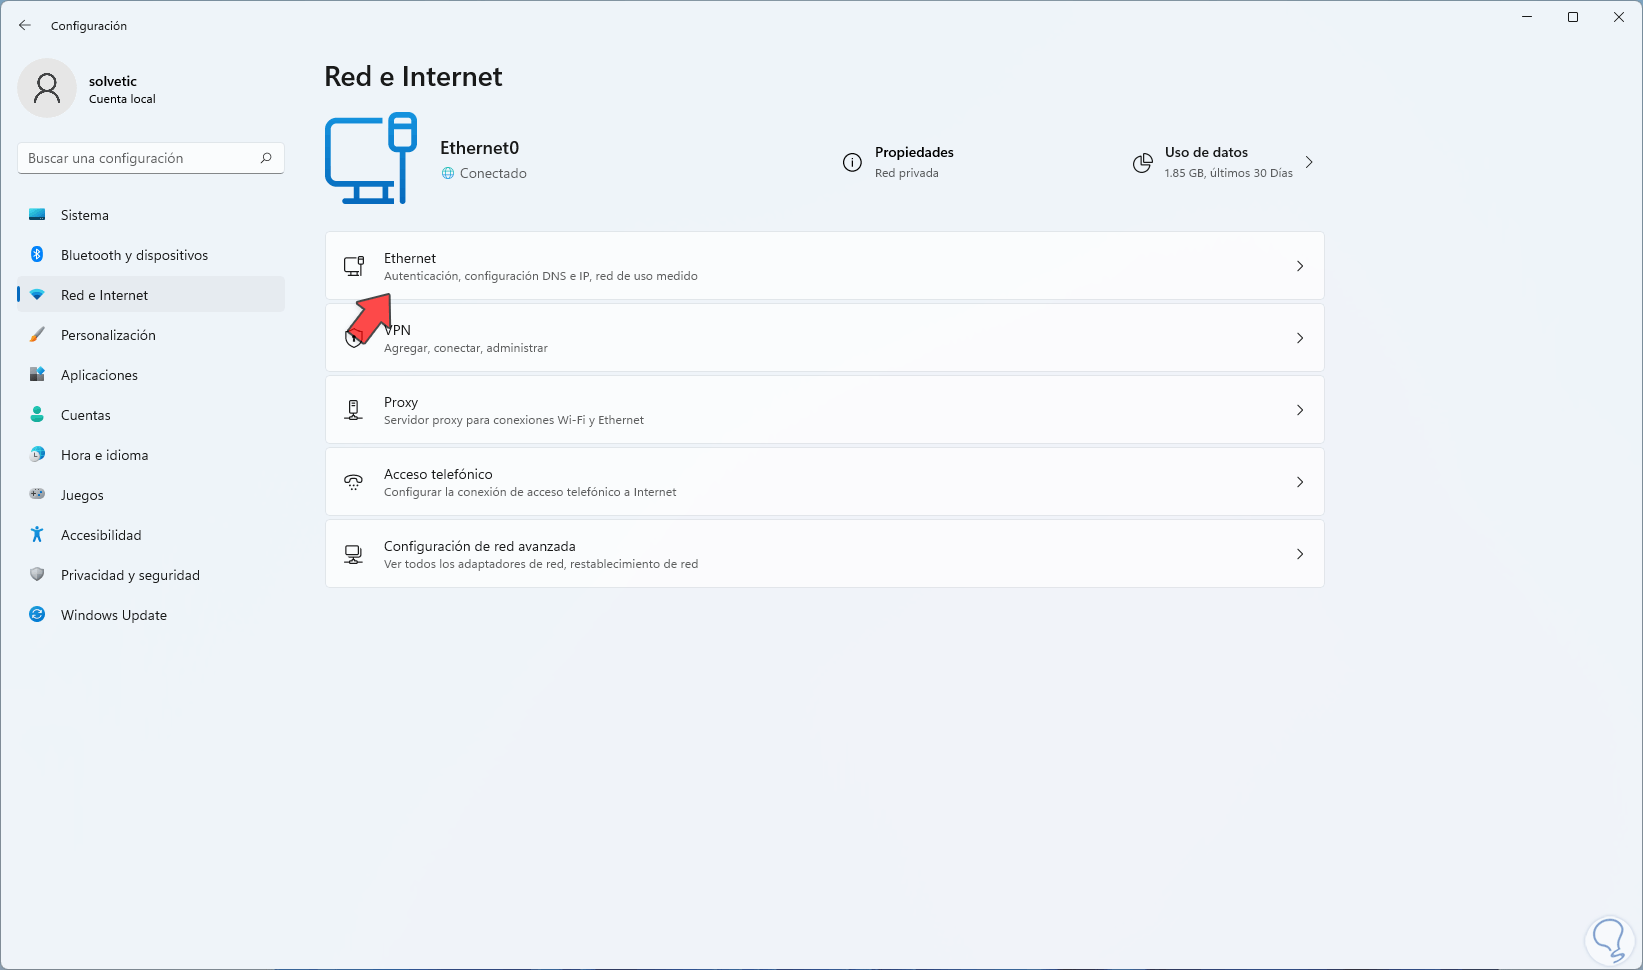Click the Privacidad y seguridad shield icon
This screenshot has width=1643, height=970.
[x=37, y=574]
